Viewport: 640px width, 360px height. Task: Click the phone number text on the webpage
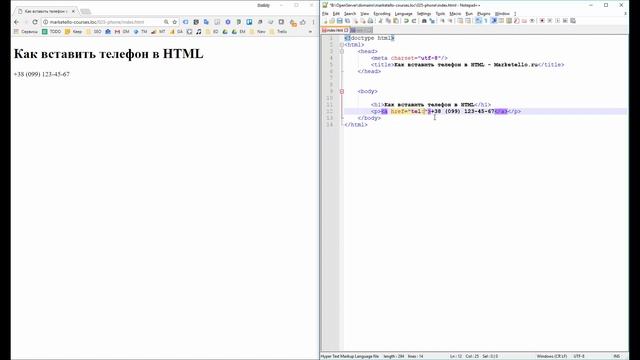point(42,74)
